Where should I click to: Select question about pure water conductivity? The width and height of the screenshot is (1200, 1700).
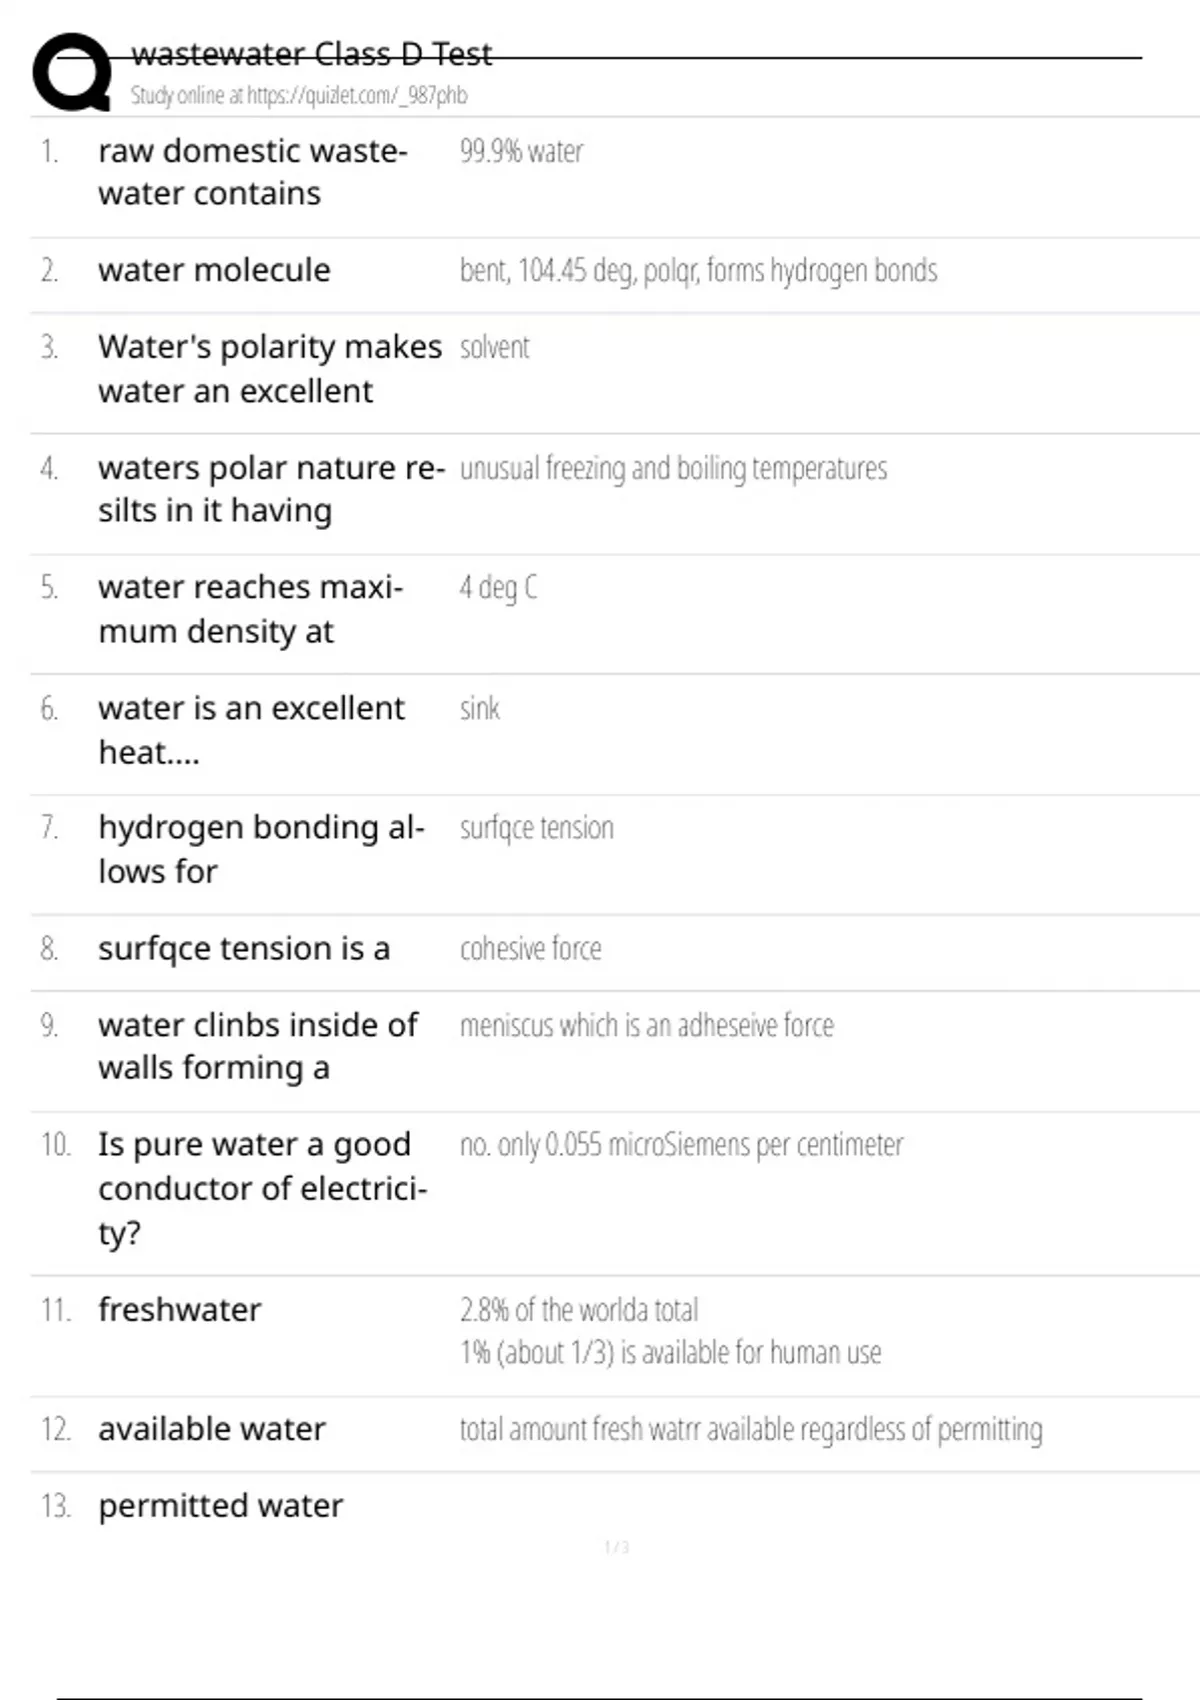[x=262, y=1188]
